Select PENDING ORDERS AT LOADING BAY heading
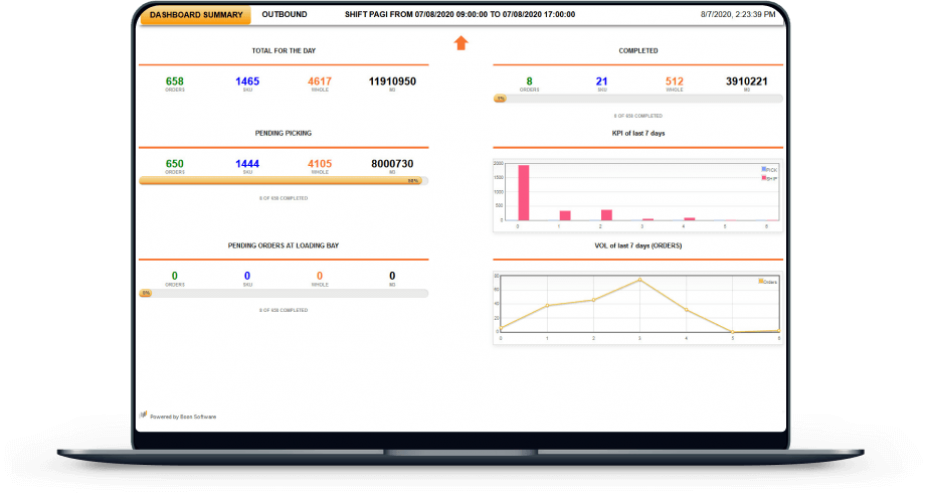Screen dimensions: 930x494 [x=284, y=246]
